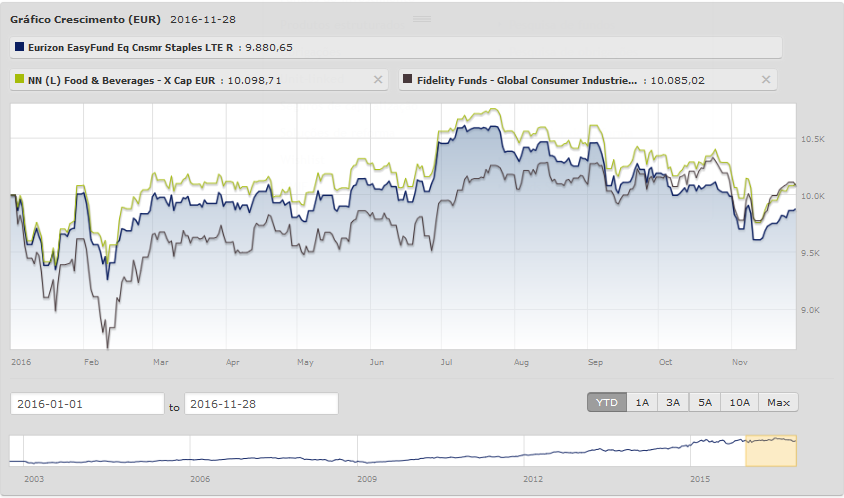This screenshot has width=844, height=498.
Task: Click the end date field 2016-11-28
Action: 261,404
